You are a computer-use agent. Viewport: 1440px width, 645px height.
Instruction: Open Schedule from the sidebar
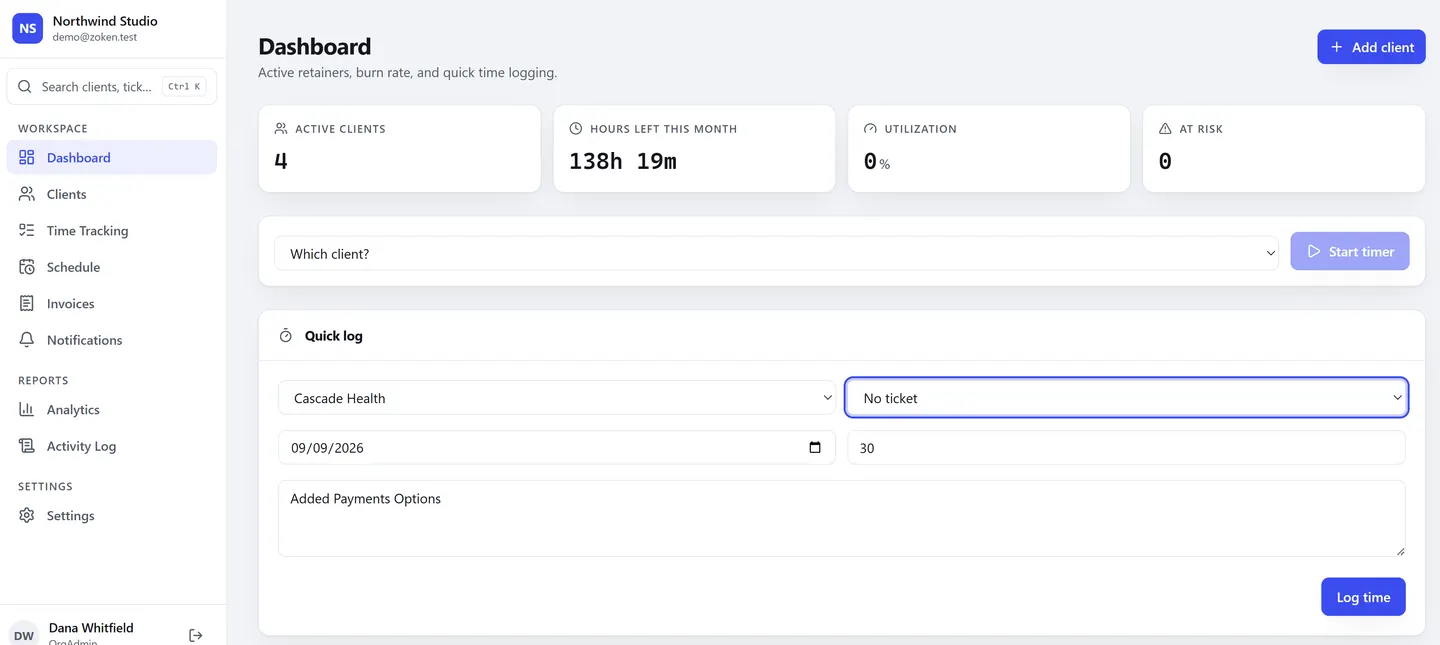click(112, 267)
